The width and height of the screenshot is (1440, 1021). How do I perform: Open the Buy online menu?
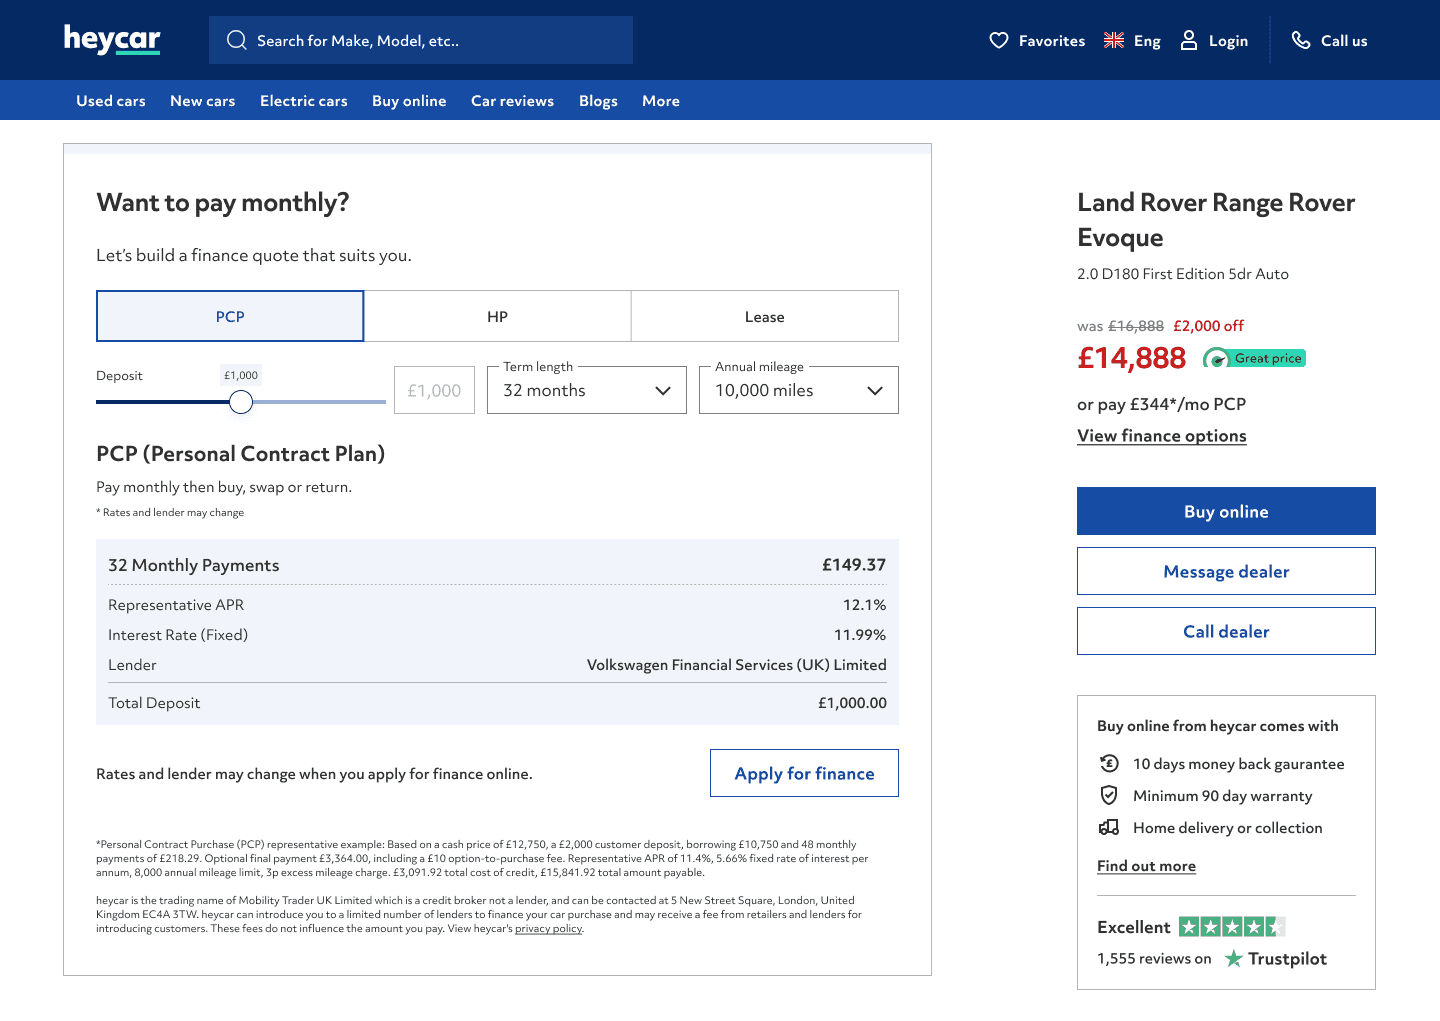(x=409, y=101)
